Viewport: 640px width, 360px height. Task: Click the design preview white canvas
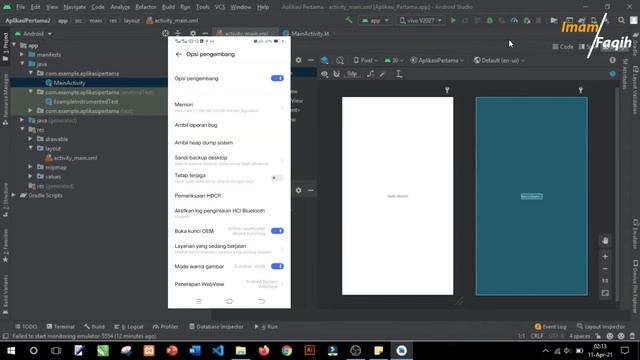[x=398, y=196]
